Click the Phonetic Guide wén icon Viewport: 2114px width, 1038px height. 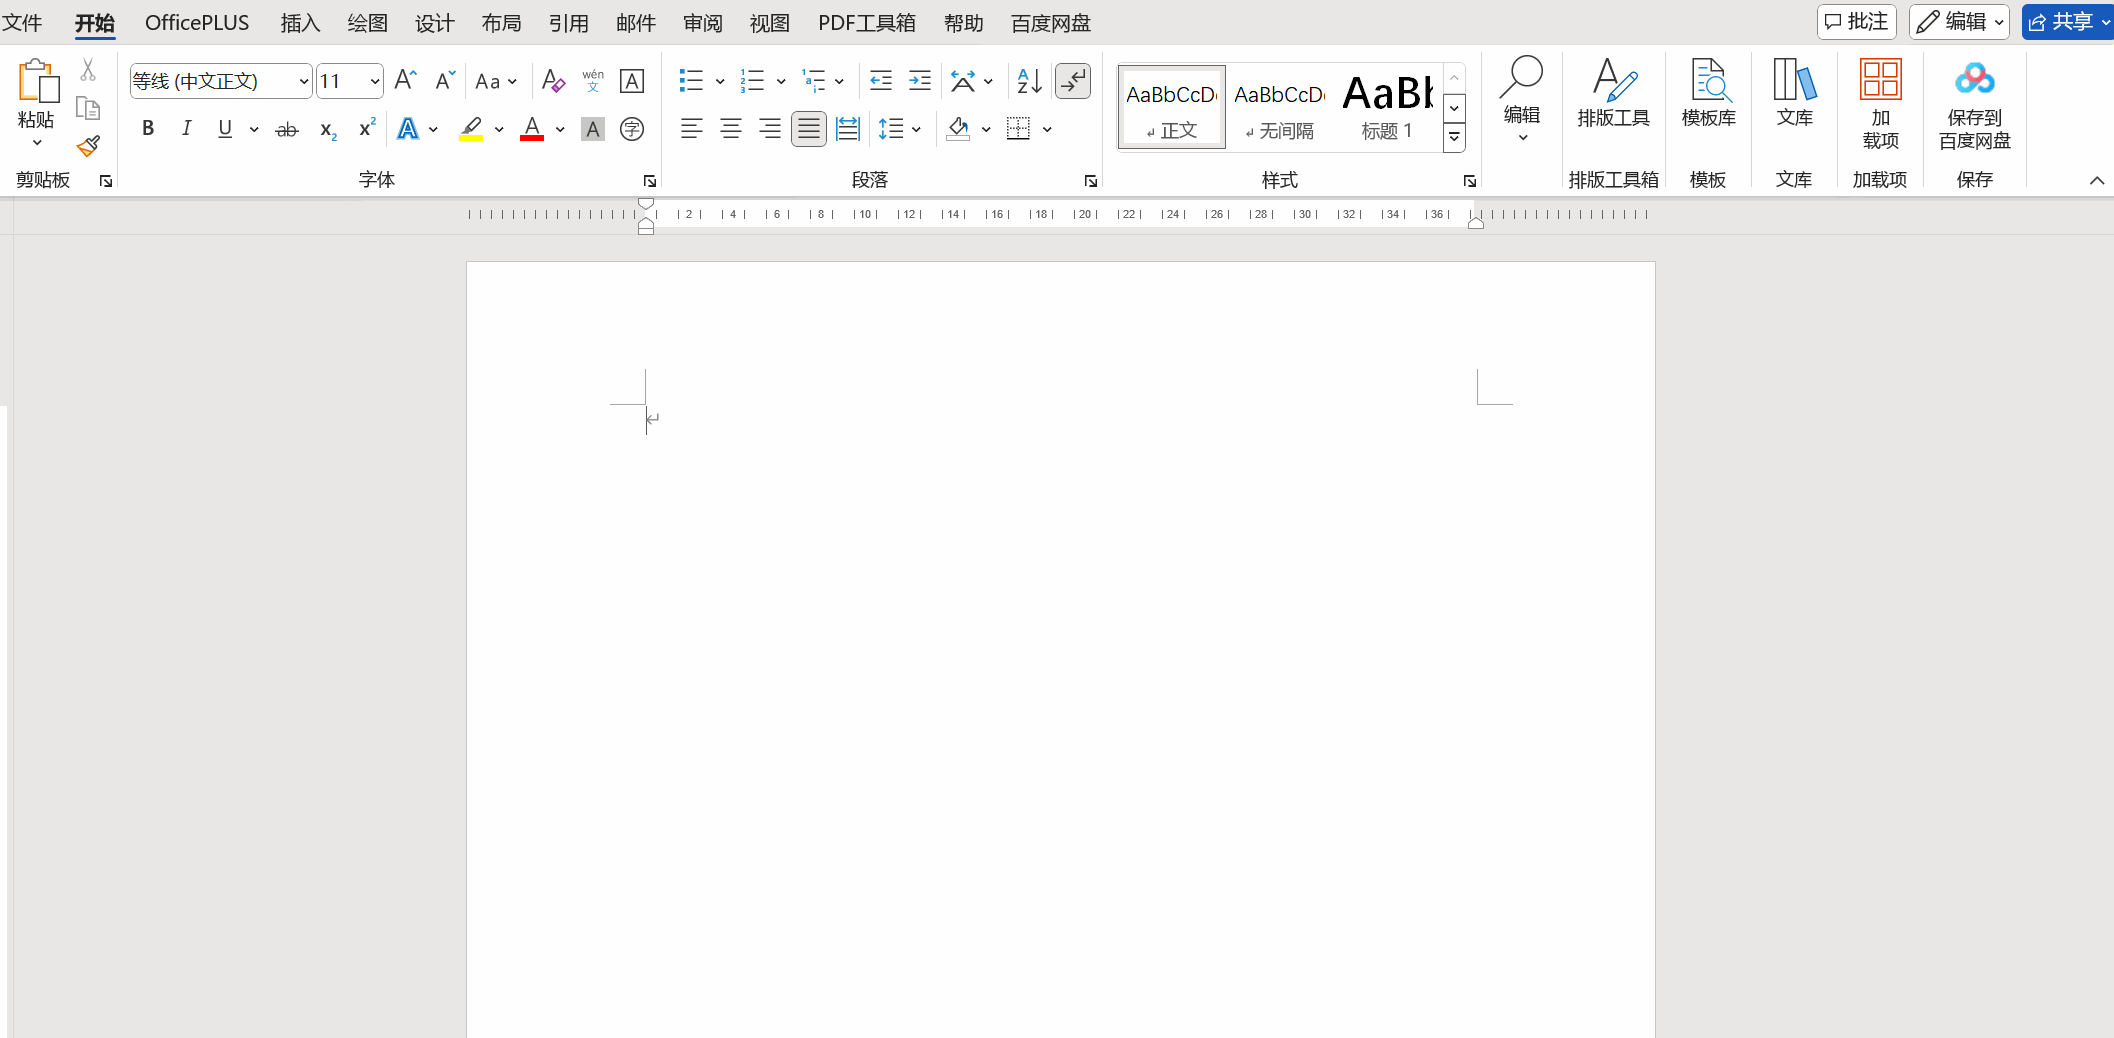click(x=593, y=81)
